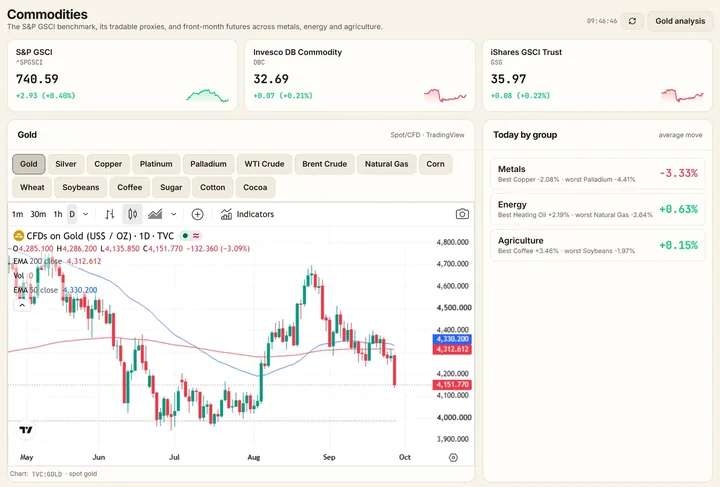
Task: Switch chart to 1h interval
Action: pyautogui.click(x=58, y=214)
